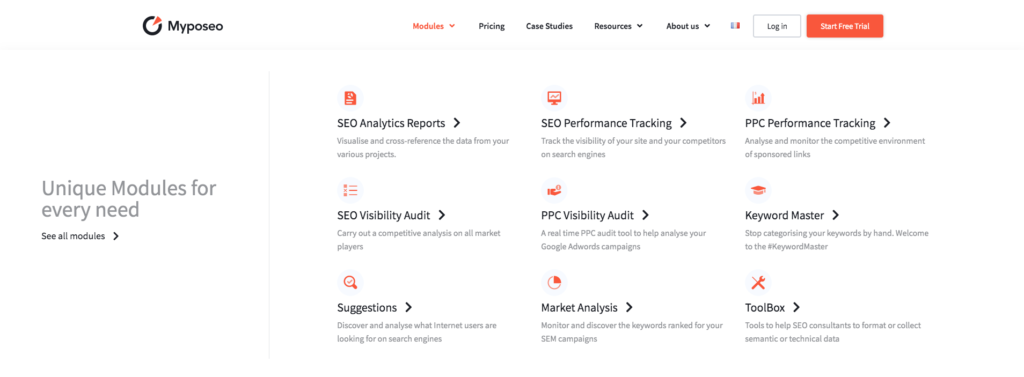
Task: Click the SEO Analytics Reports document icon
Action: [x=351, y=98]
